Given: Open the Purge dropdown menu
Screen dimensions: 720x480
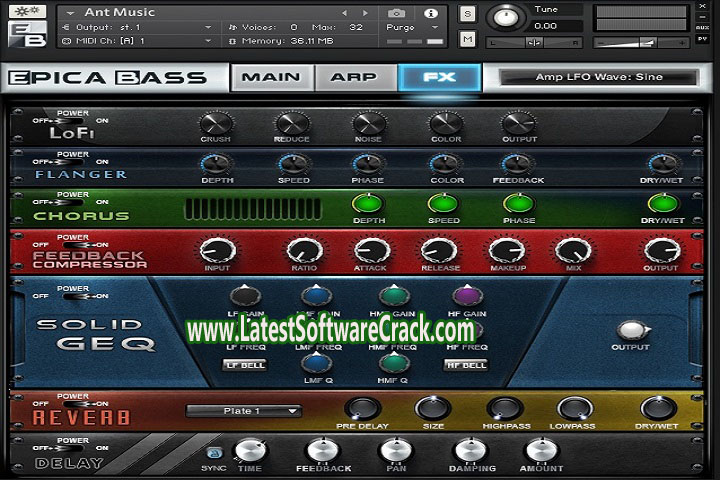Looking at the screenshot, I should 412,27.
